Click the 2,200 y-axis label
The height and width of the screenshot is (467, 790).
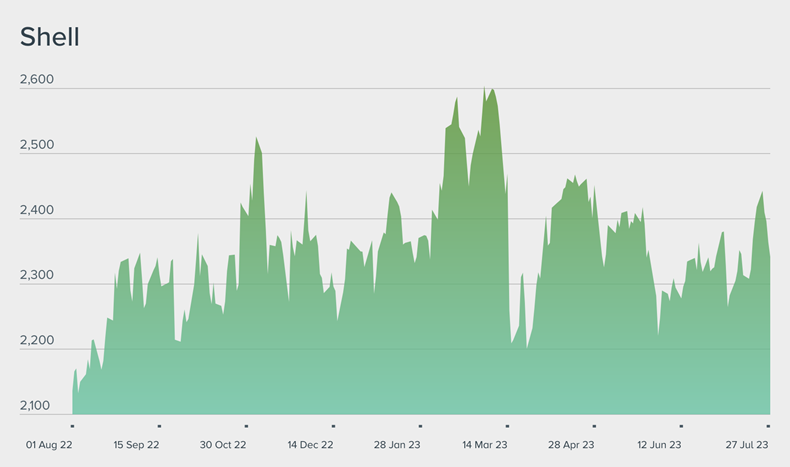(x=36, y=341)
